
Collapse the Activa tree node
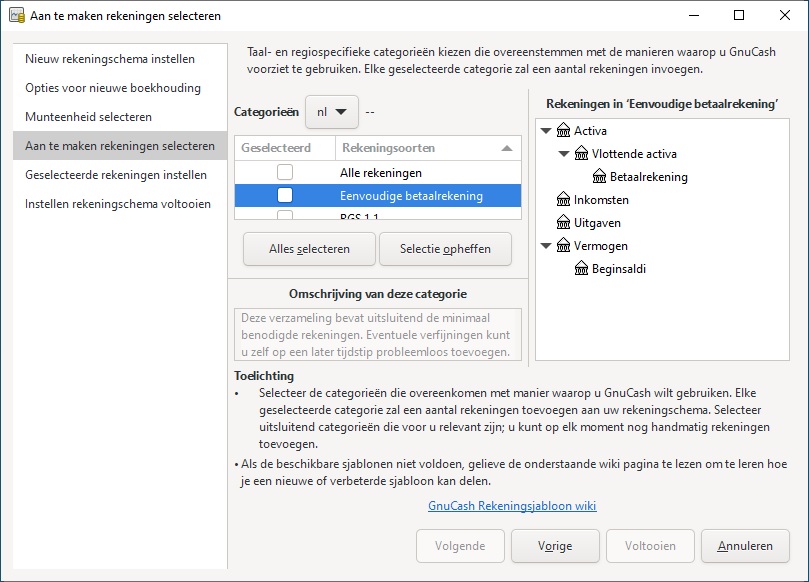point(545,131)
